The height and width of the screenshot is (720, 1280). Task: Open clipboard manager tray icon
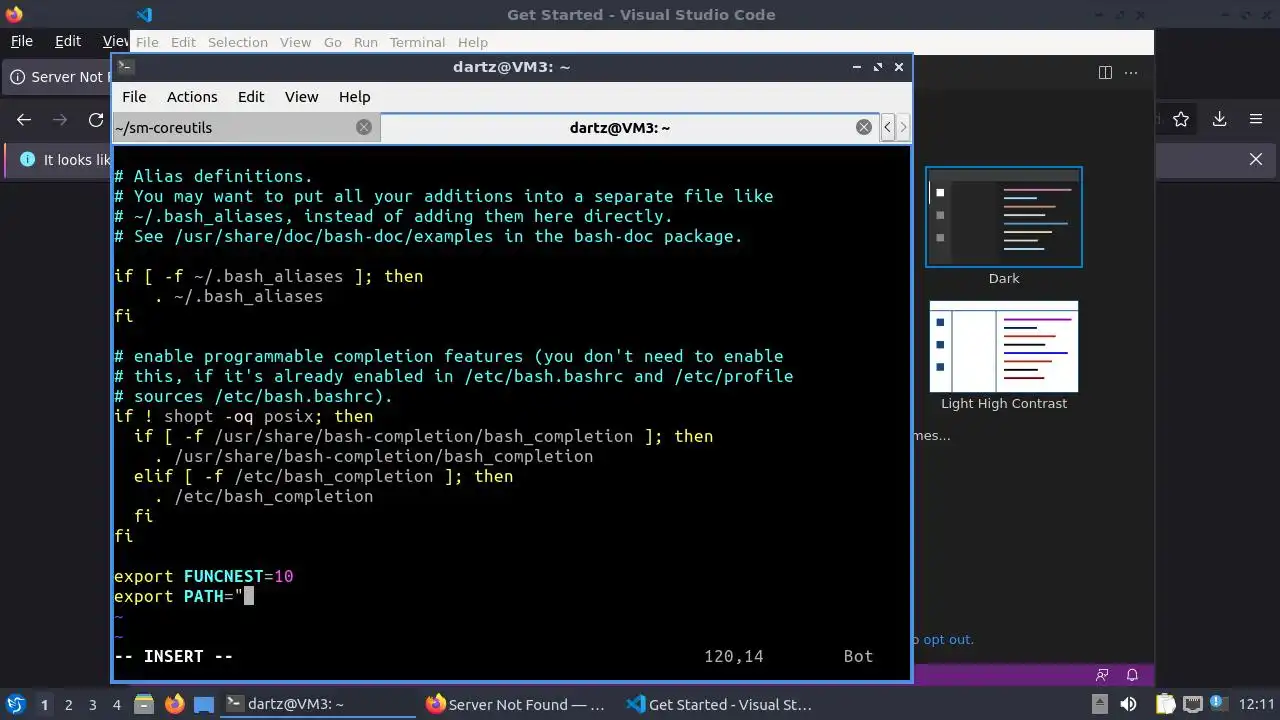(x=1165, y=704)
